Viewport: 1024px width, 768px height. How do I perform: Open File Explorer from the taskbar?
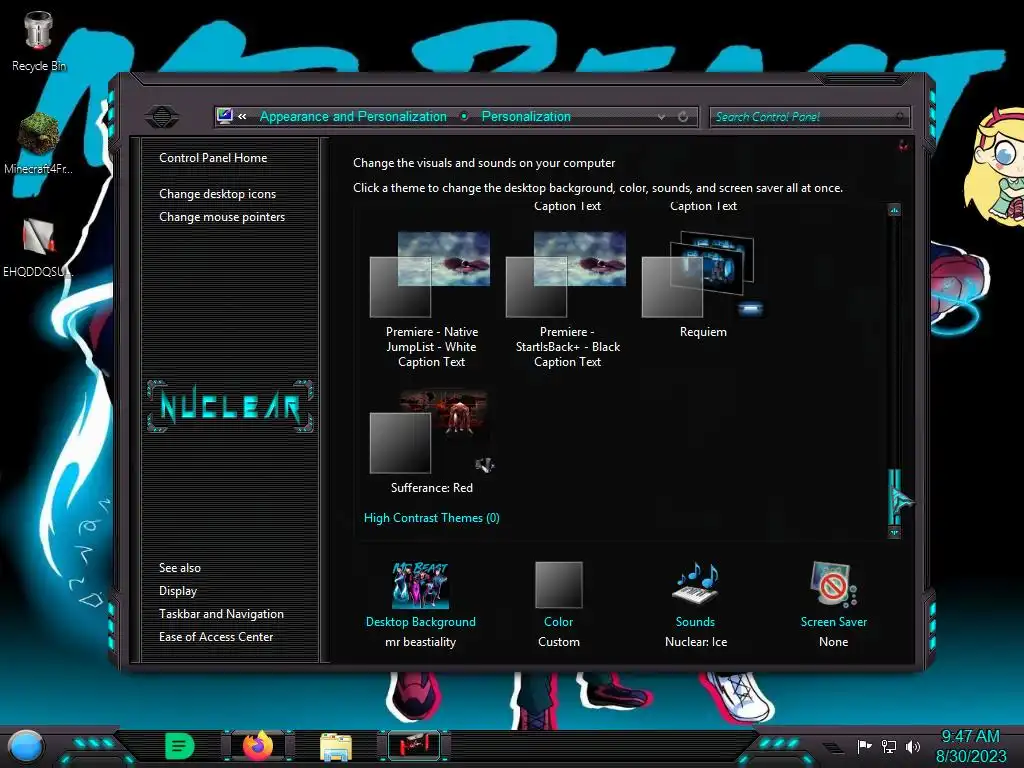(x=336, y=747)
